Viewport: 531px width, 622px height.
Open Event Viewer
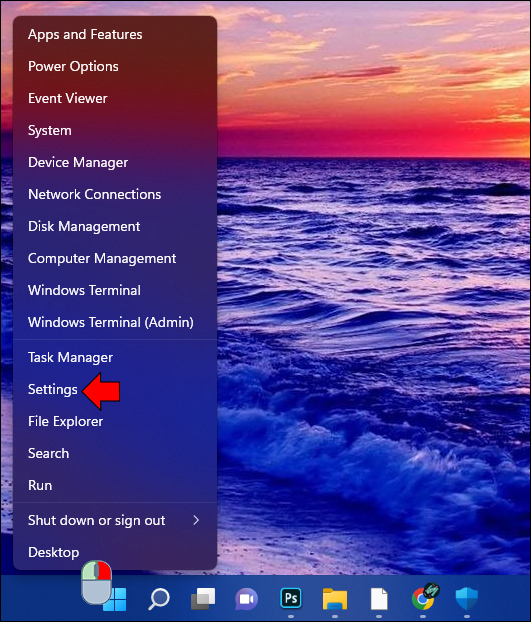(115, 98)
